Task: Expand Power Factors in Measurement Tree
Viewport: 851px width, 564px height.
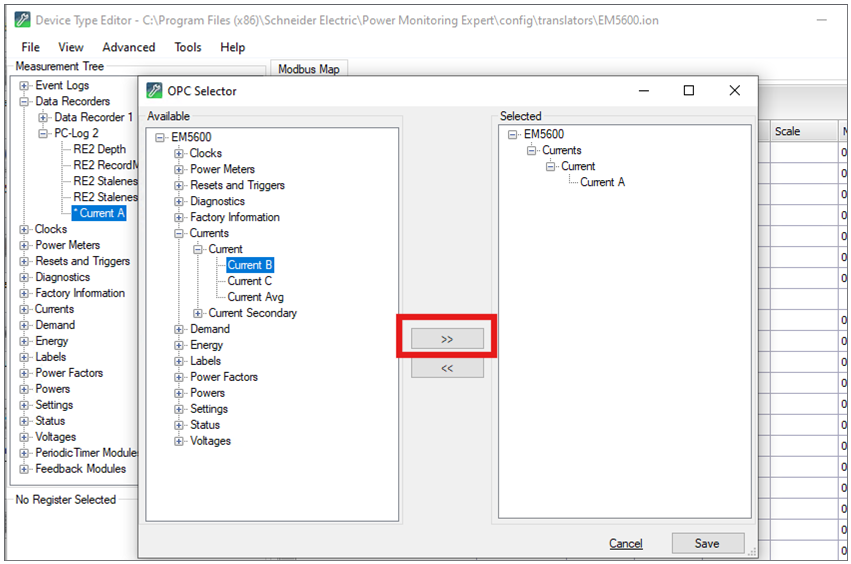Action: point(24,373)
